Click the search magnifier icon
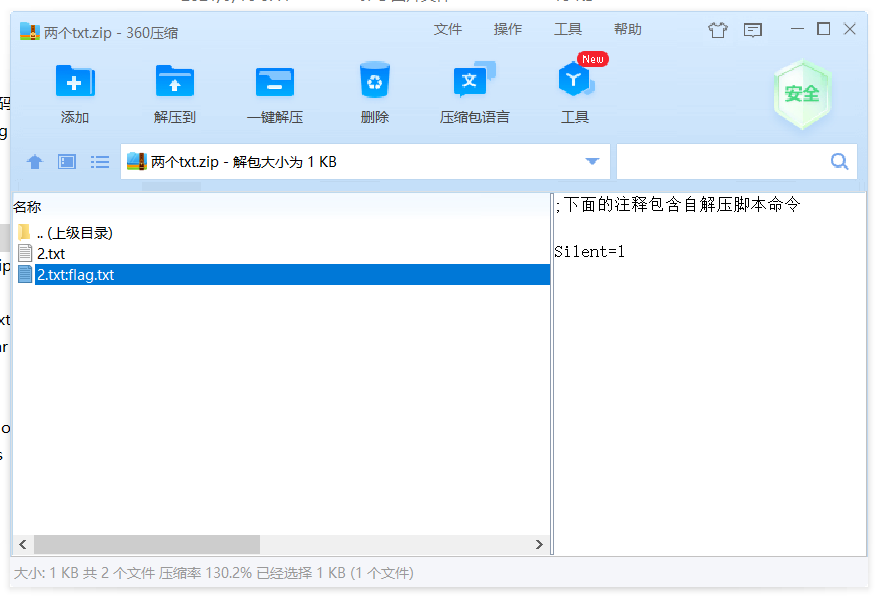 click(x=840, y=160)
